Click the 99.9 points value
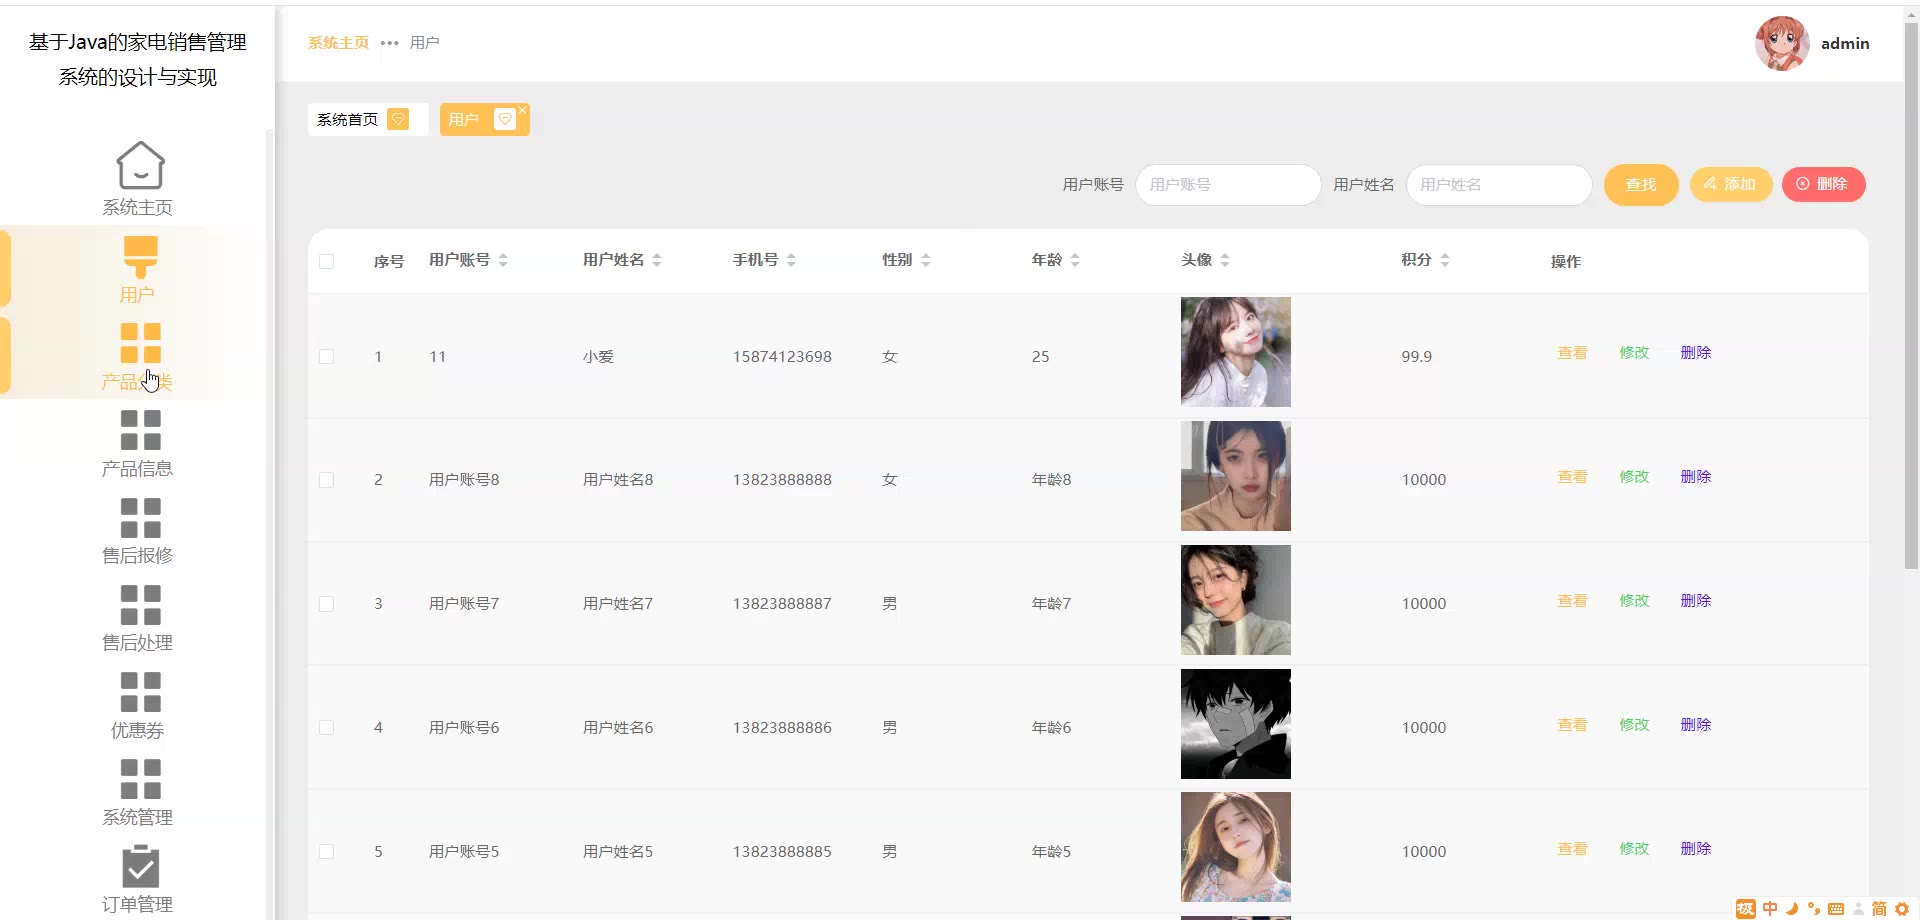This screenshot has height=920, width=1920. [x=1417, y=357]
